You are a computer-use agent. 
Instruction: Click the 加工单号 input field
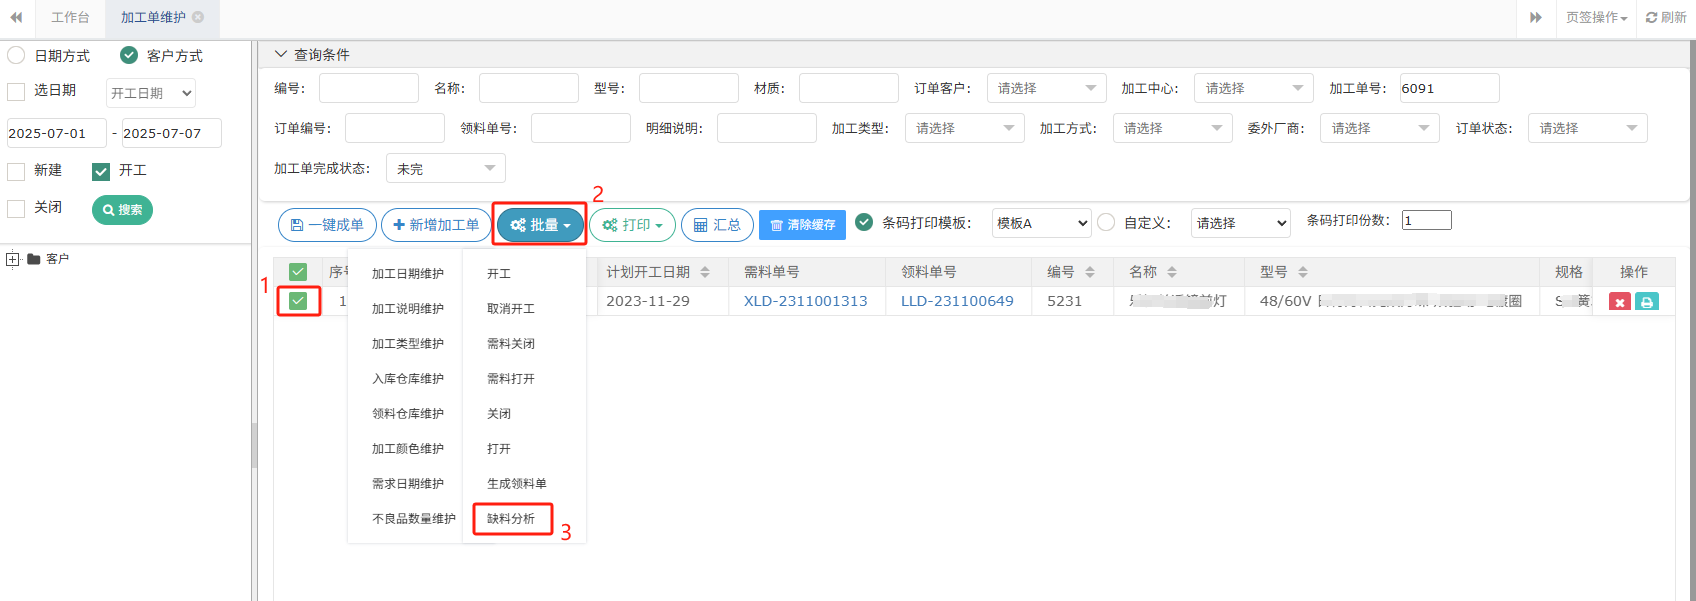(x=1449, y=88)
